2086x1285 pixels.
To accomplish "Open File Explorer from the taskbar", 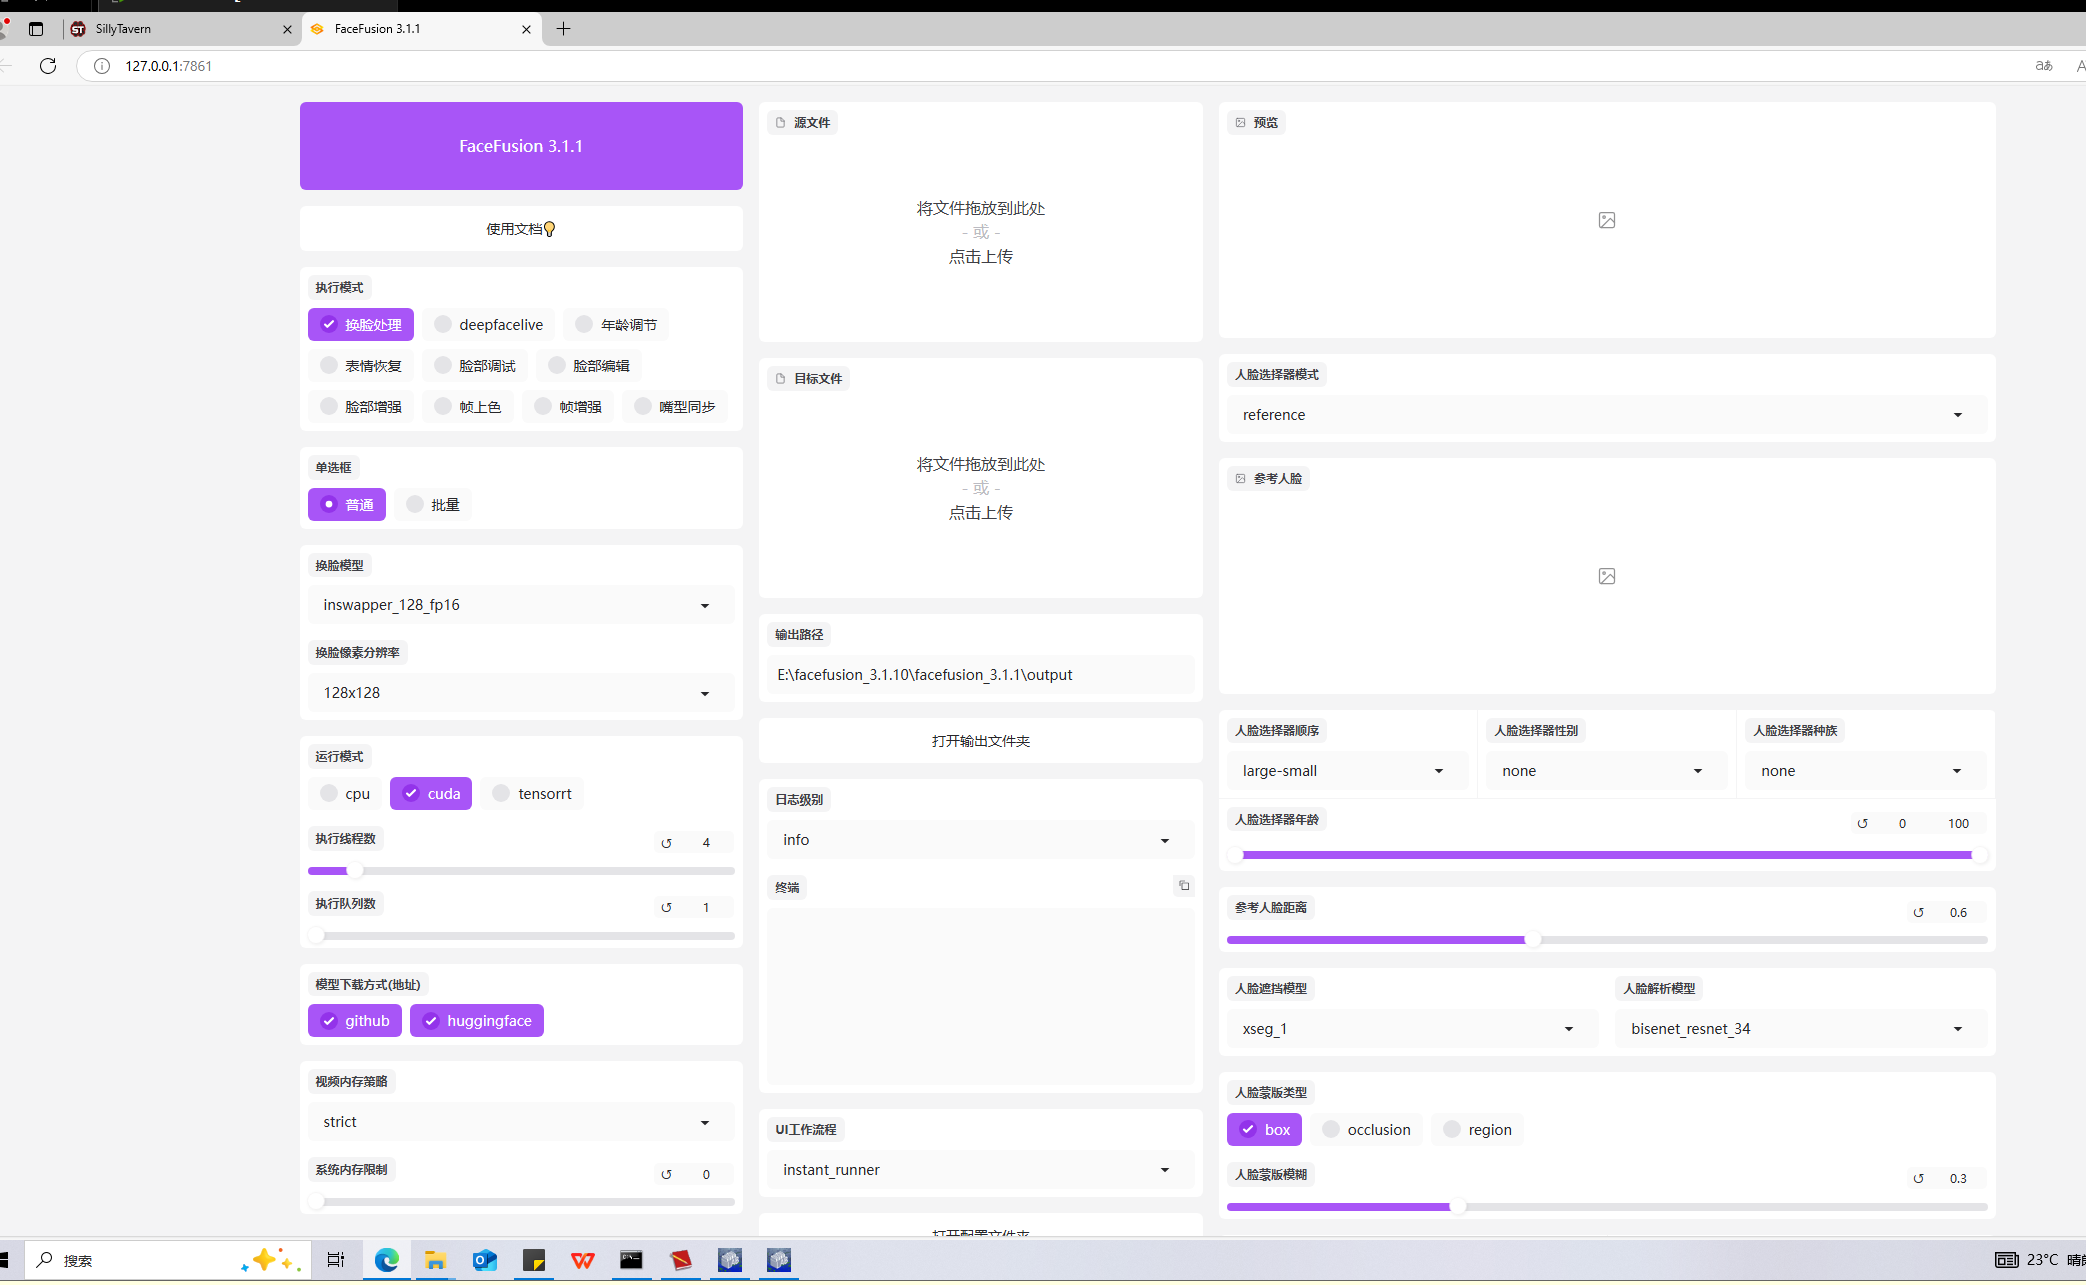I will point(435,1260).
